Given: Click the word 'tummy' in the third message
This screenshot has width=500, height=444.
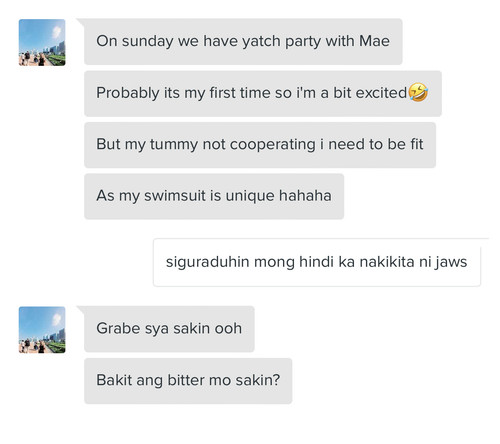Looking at the screenshot, I should (174, 145).
